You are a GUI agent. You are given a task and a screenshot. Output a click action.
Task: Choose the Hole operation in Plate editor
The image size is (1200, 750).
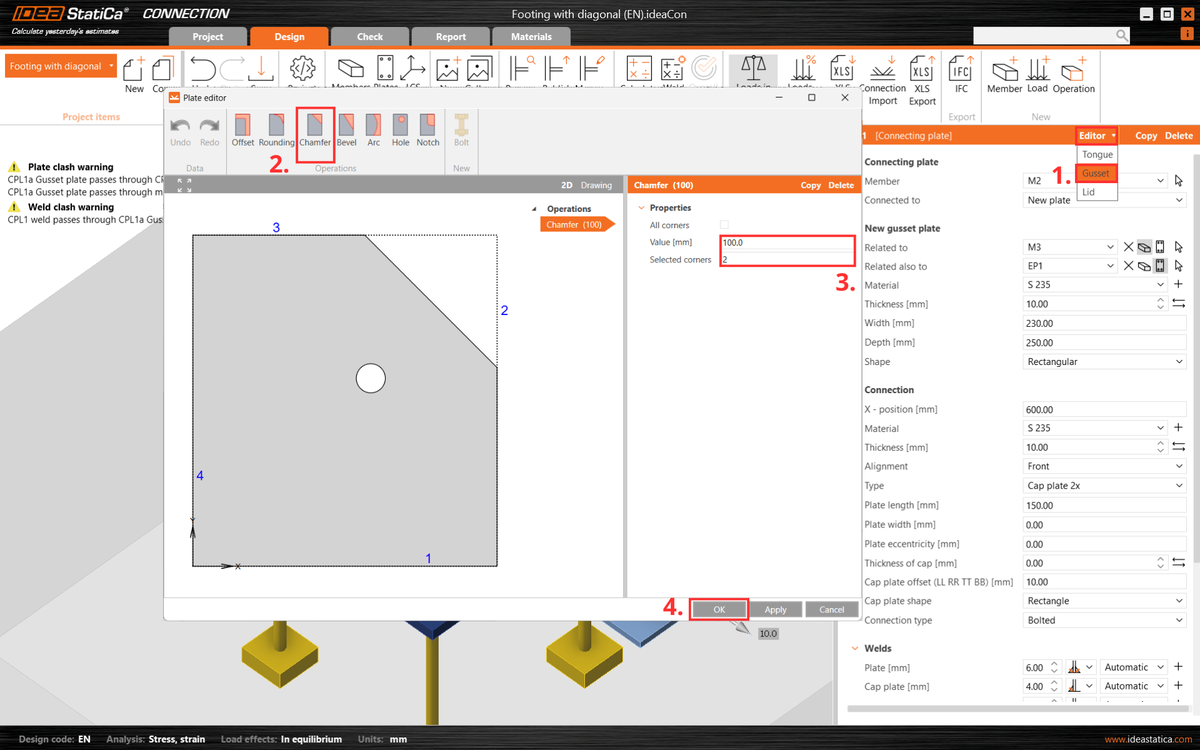click(x=400, y=131)
